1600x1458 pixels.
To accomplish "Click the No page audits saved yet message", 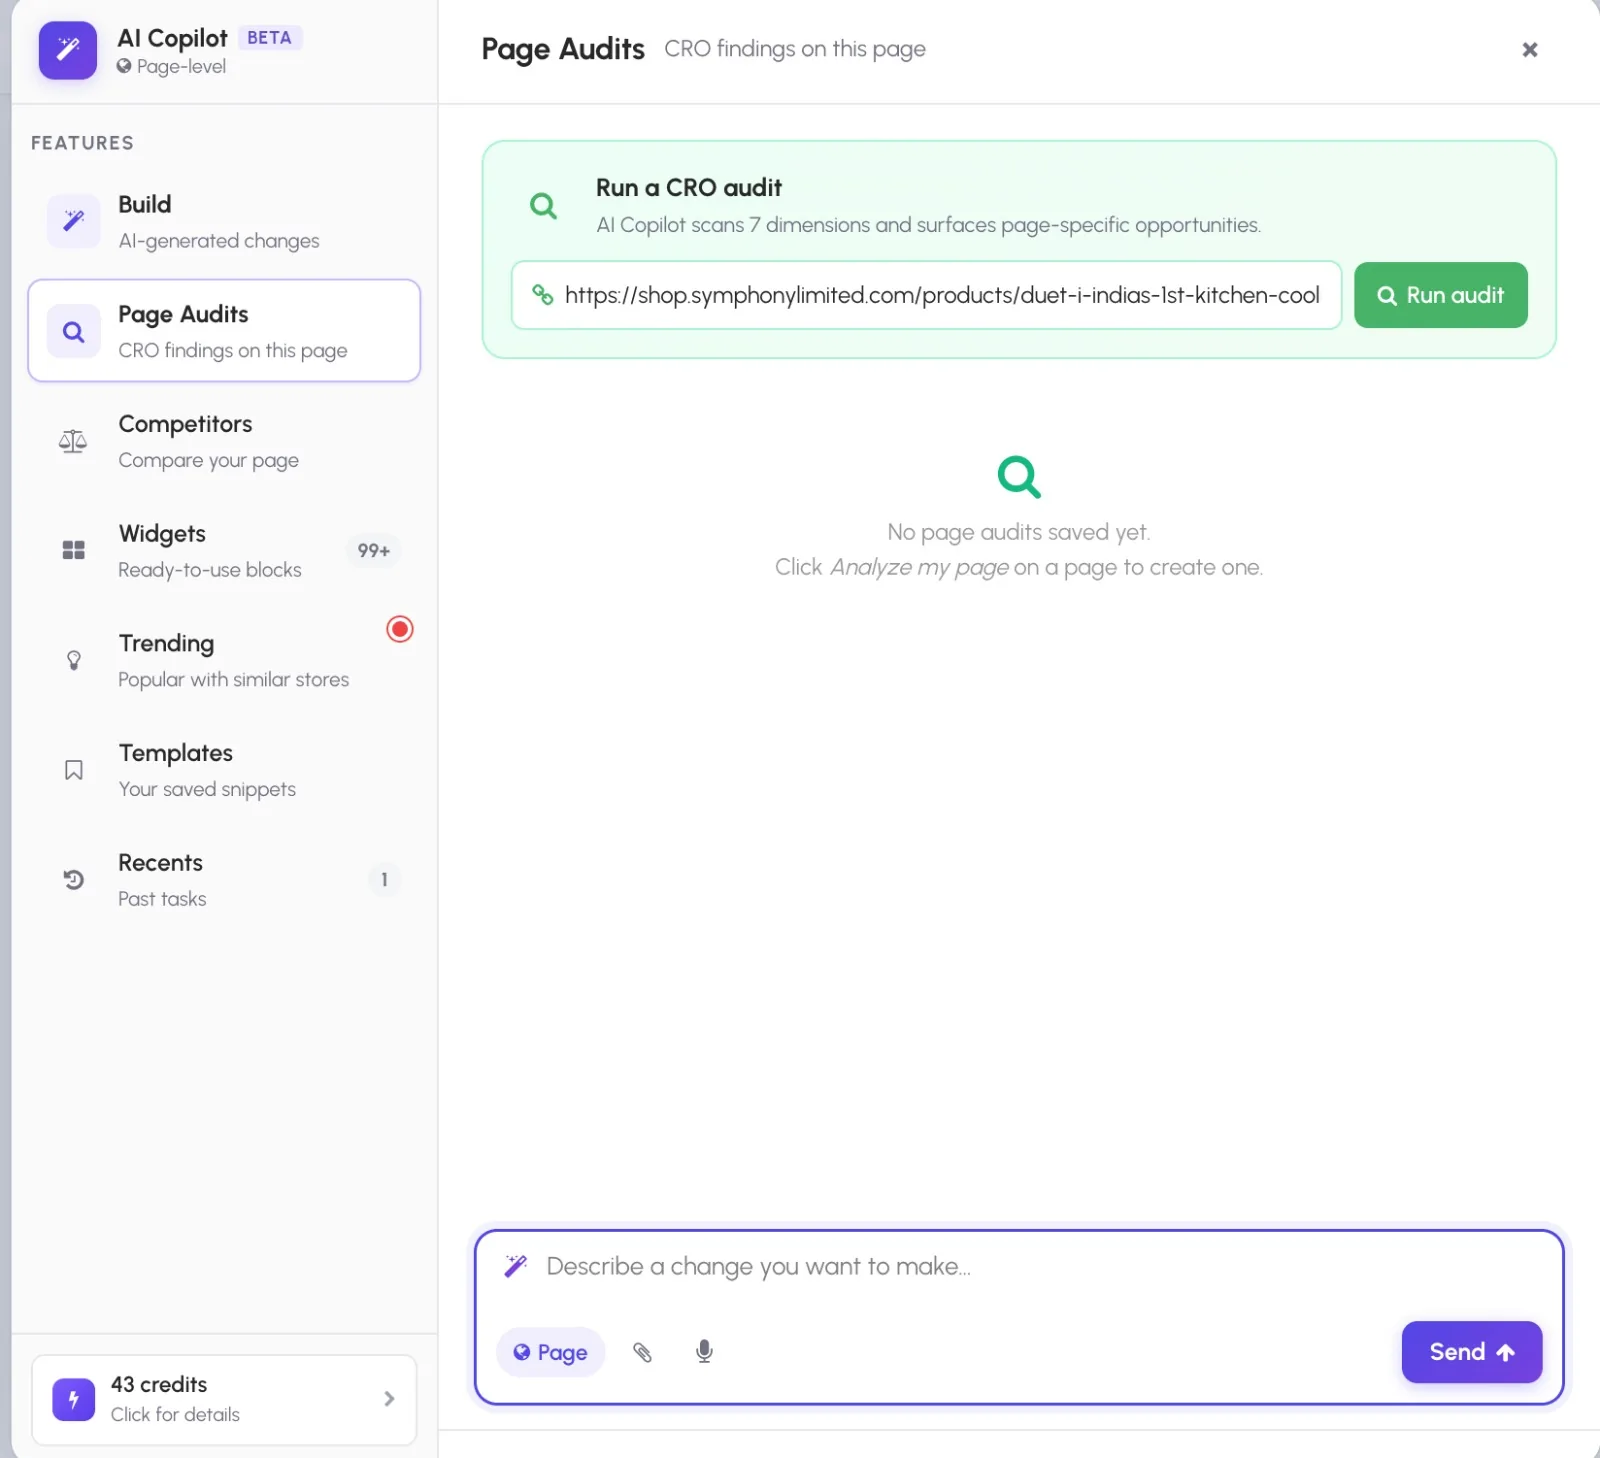I will [x=1019, y=532].
